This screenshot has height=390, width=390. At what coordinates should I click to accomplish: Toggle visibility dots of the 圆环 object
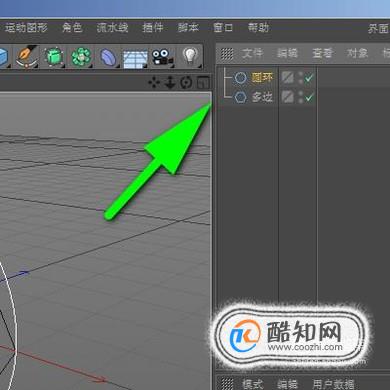(301, 78)
